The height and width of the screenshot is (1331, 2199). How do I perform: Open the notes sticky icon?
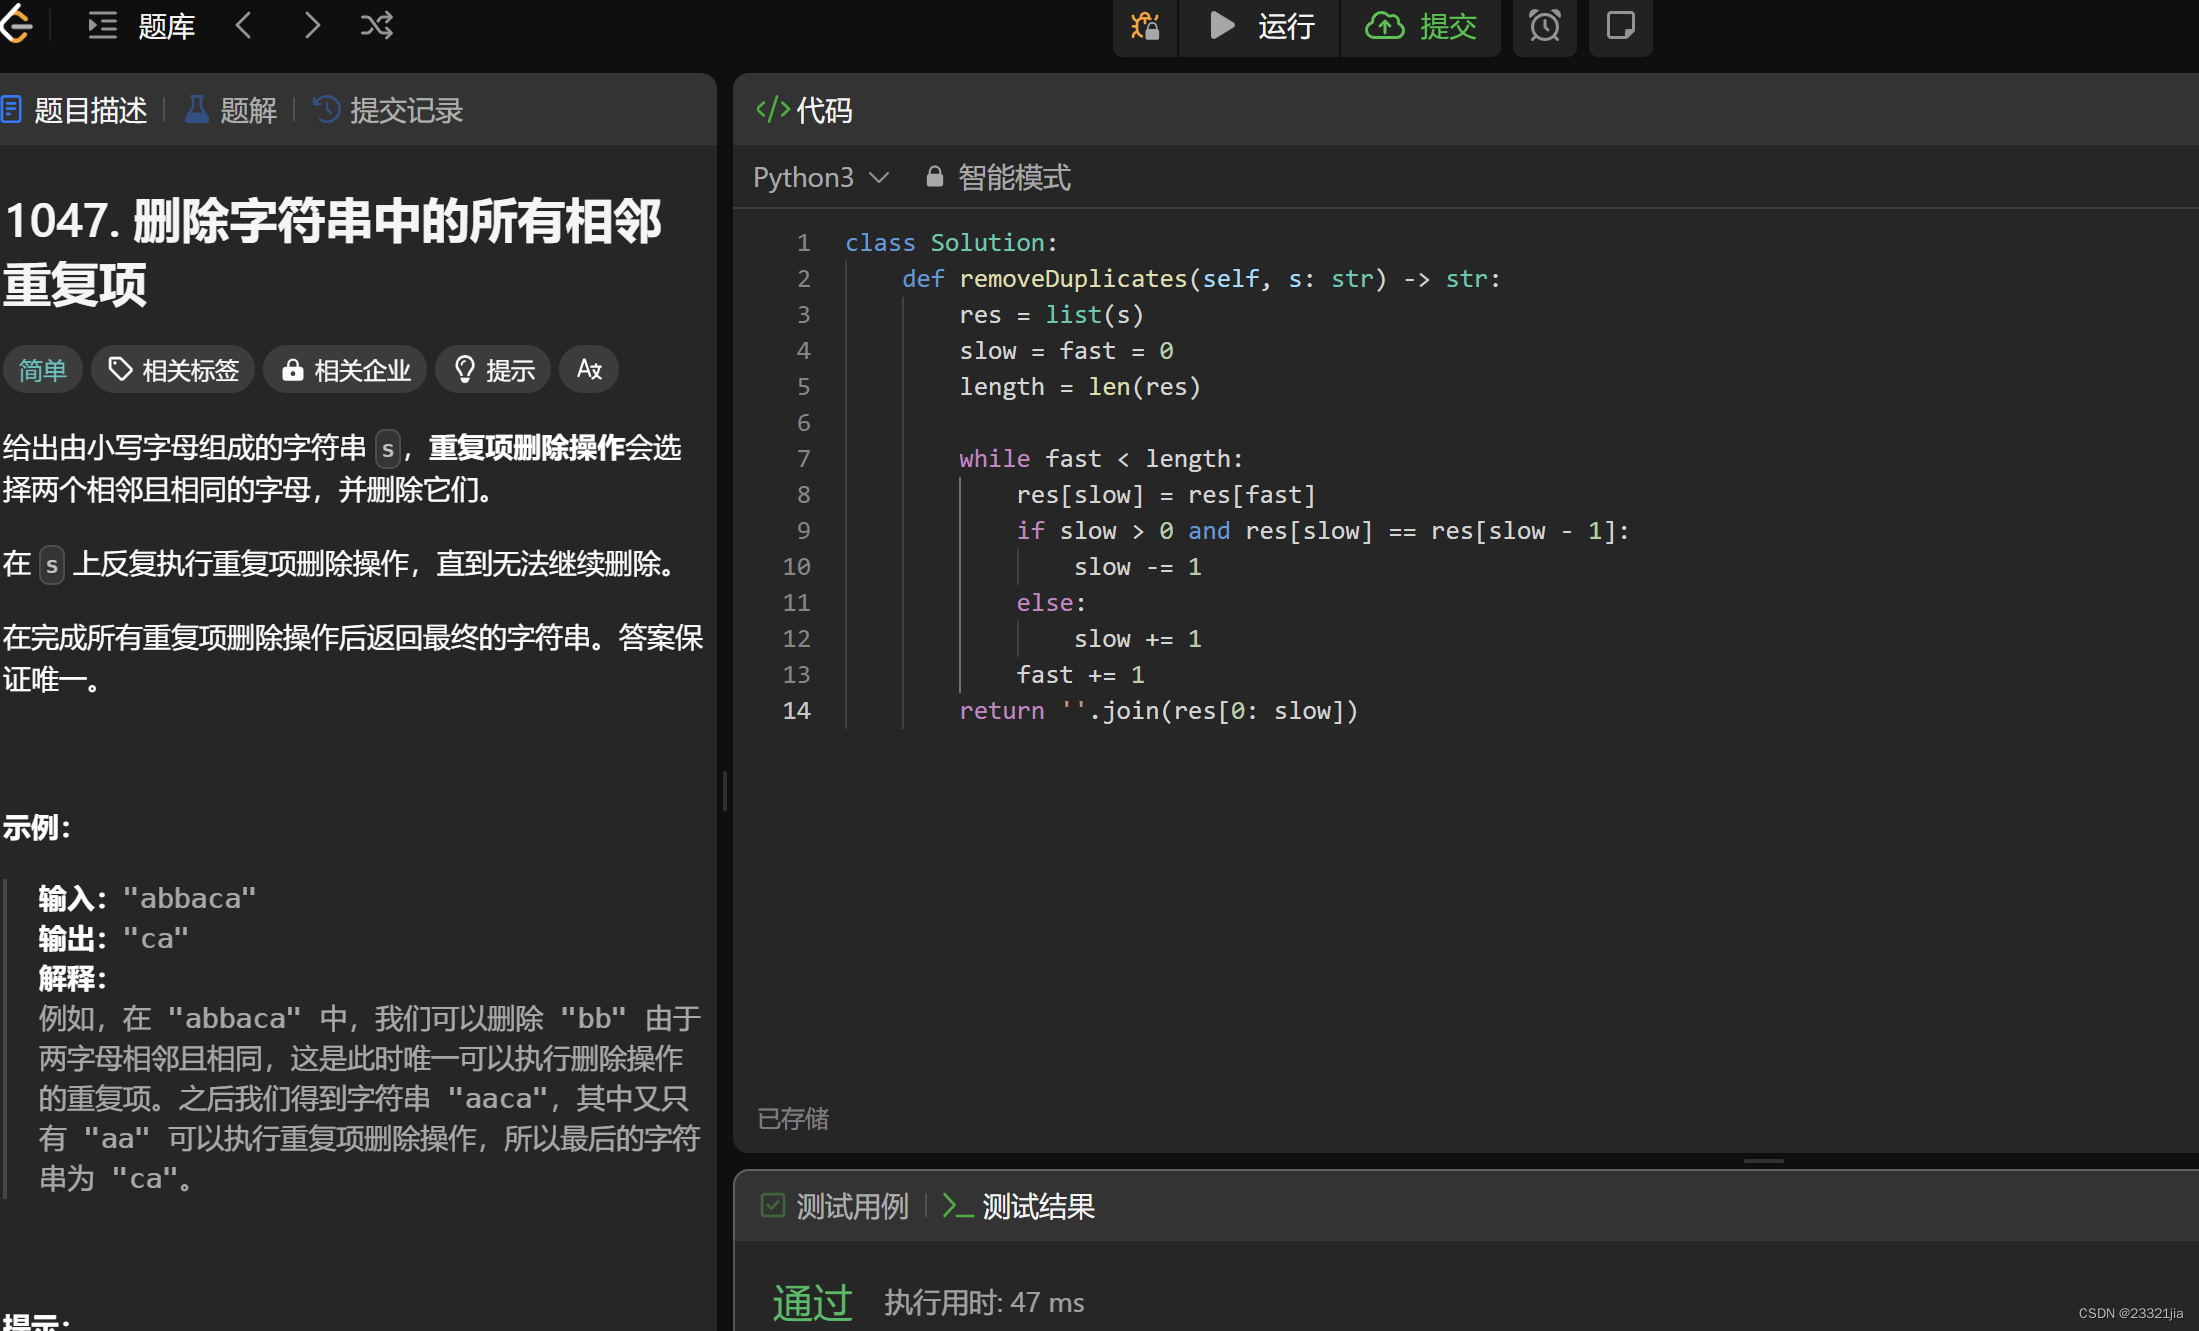pos(1620,26)
